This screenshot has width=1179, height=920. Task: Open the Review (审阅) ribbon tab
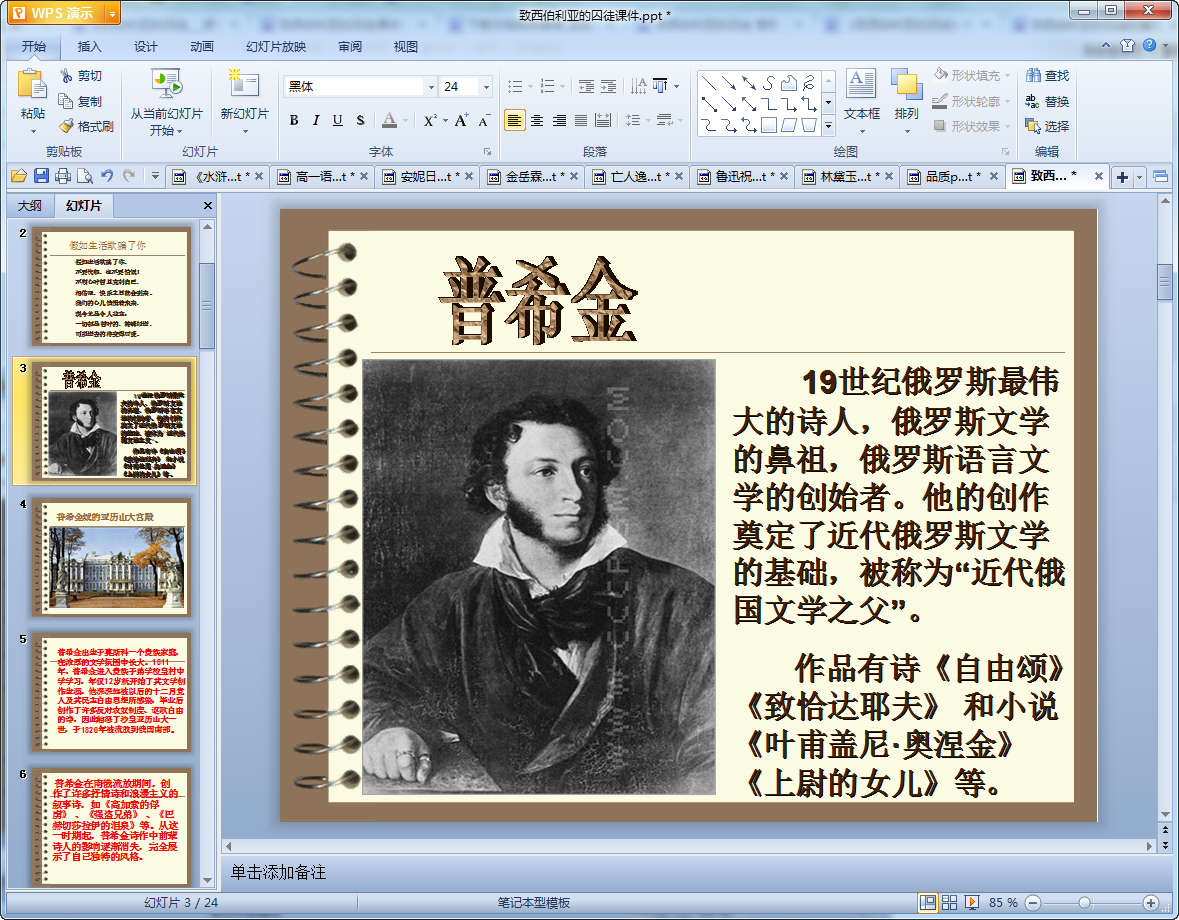coord(350,47)
